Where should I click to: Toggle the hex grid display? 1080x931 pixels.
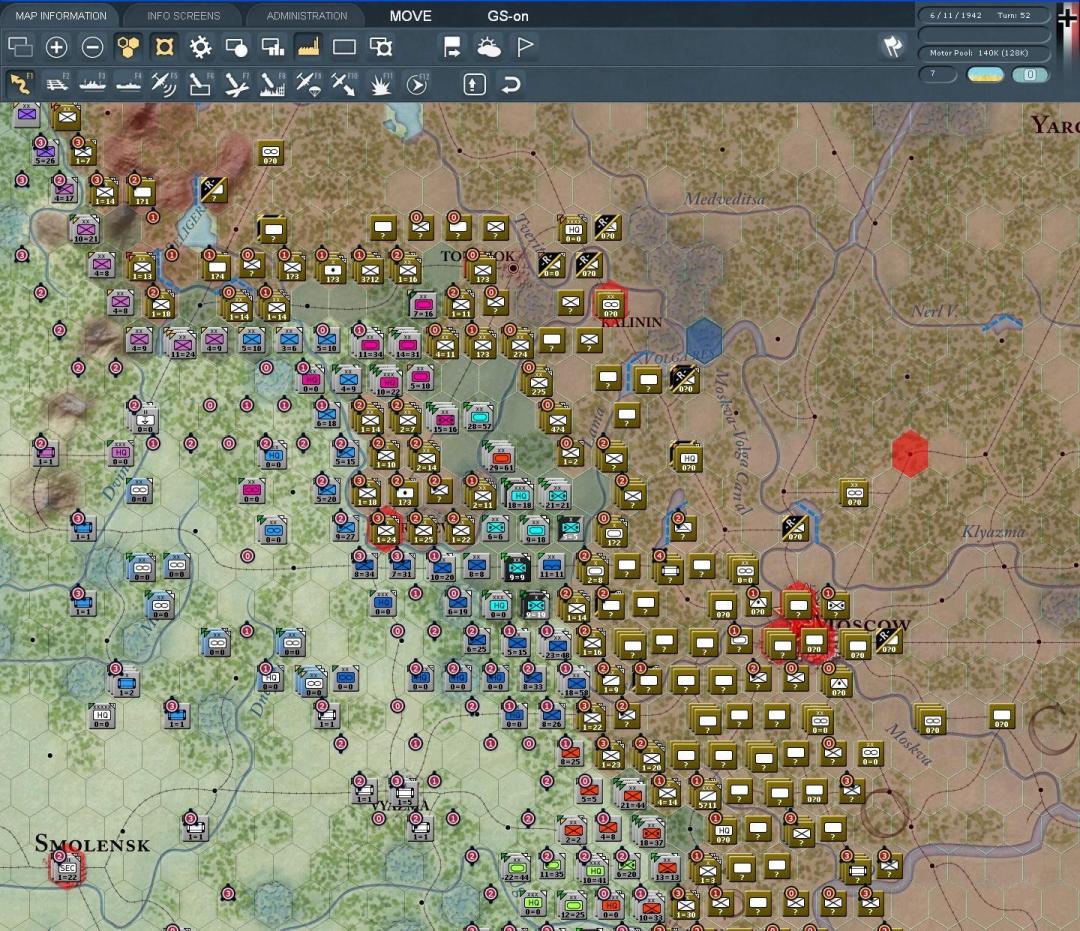click(128, 47)
